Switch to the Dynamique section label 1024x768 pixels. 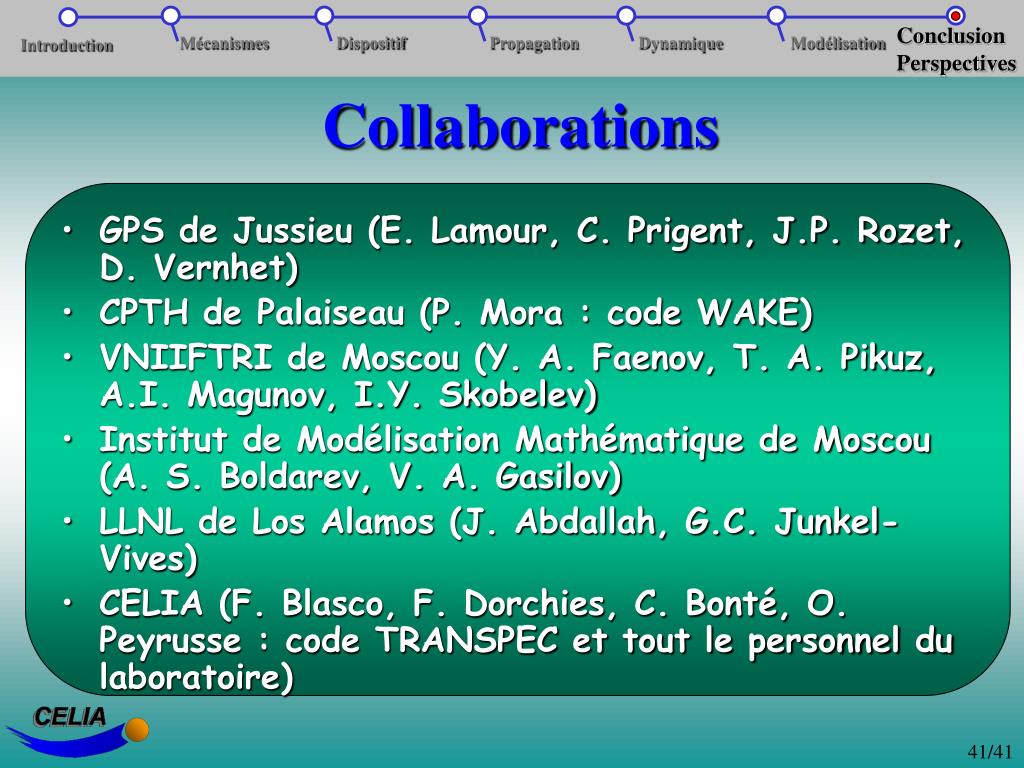click(681, 44)
